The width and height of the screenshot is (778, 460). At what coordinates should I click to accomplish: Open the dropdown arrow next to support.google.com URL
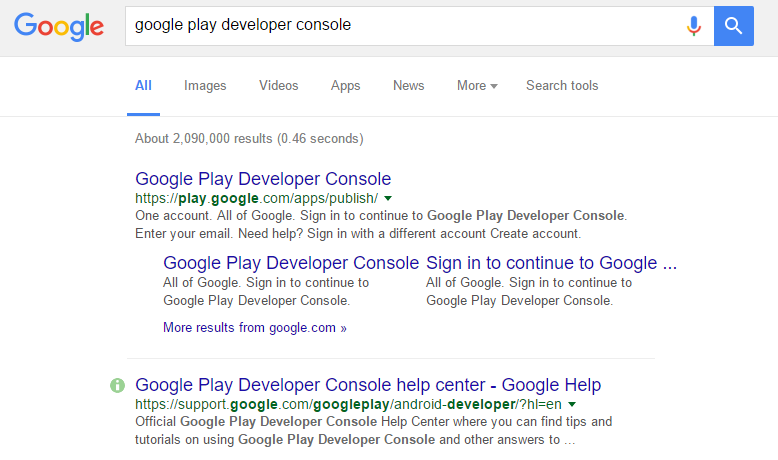pos(572,404)
